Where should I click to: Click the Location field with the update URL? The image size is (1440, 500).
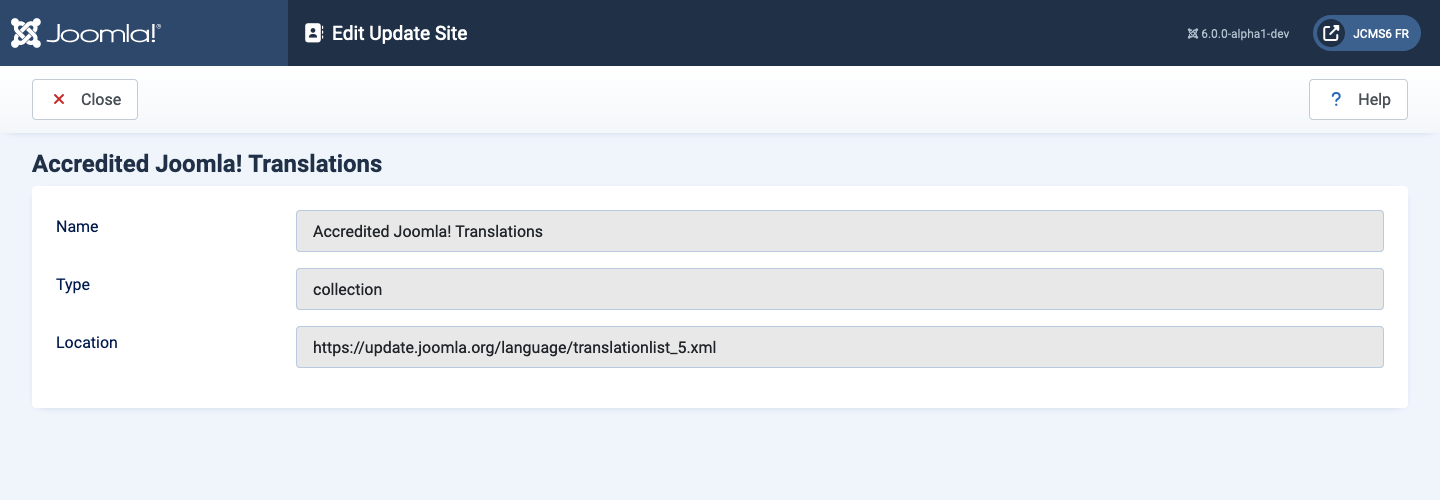(x=840, y=347)
